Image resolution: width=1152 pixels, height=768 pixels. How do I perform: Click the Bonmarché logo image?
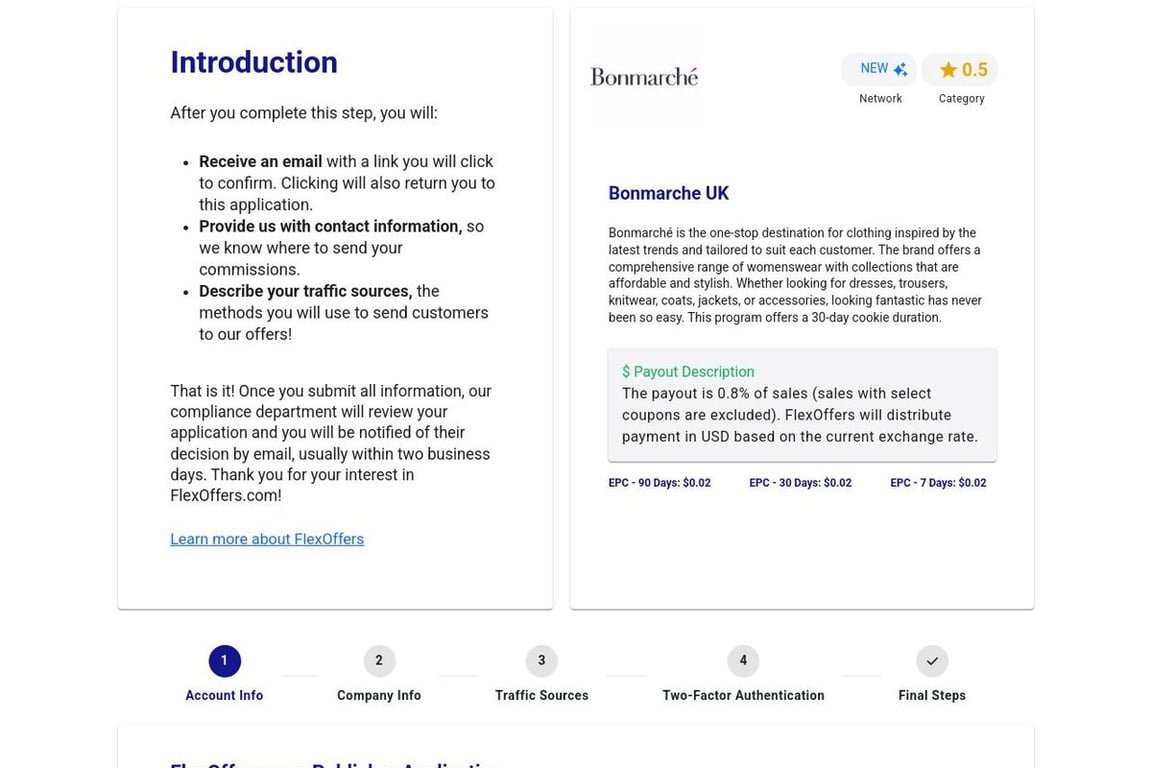tap(644, 76)
